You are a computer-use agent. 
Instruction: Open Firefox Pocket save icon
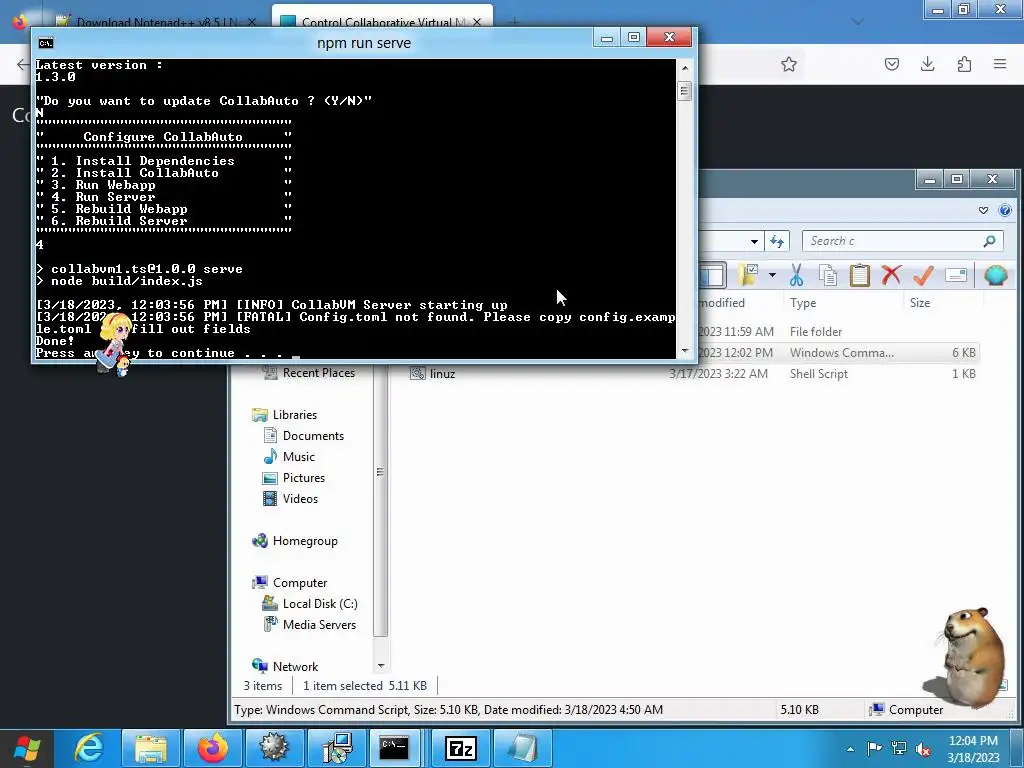[x=892, y=64]
